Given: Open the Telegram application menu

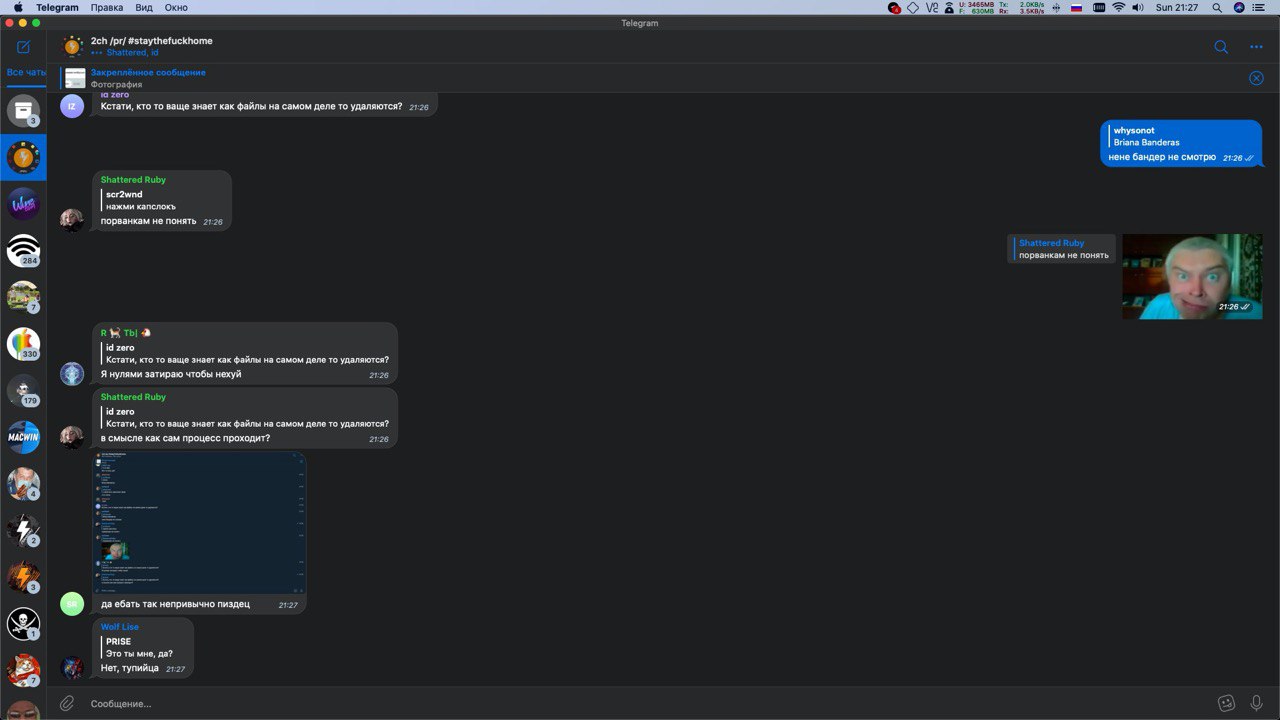Looking at the screenshot, I should pyautogui.click(x=57, y=7).
